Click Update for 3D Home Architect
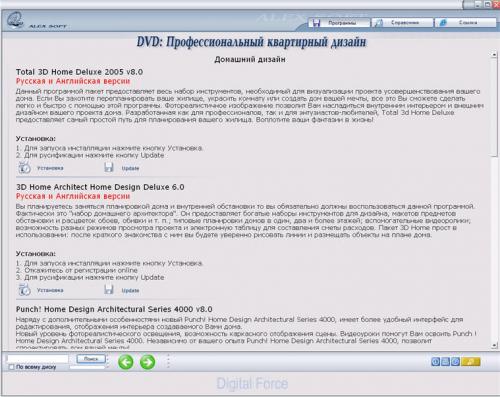This screenshot has width=500, height=397. pyautogui.click(x=122, y=290)
